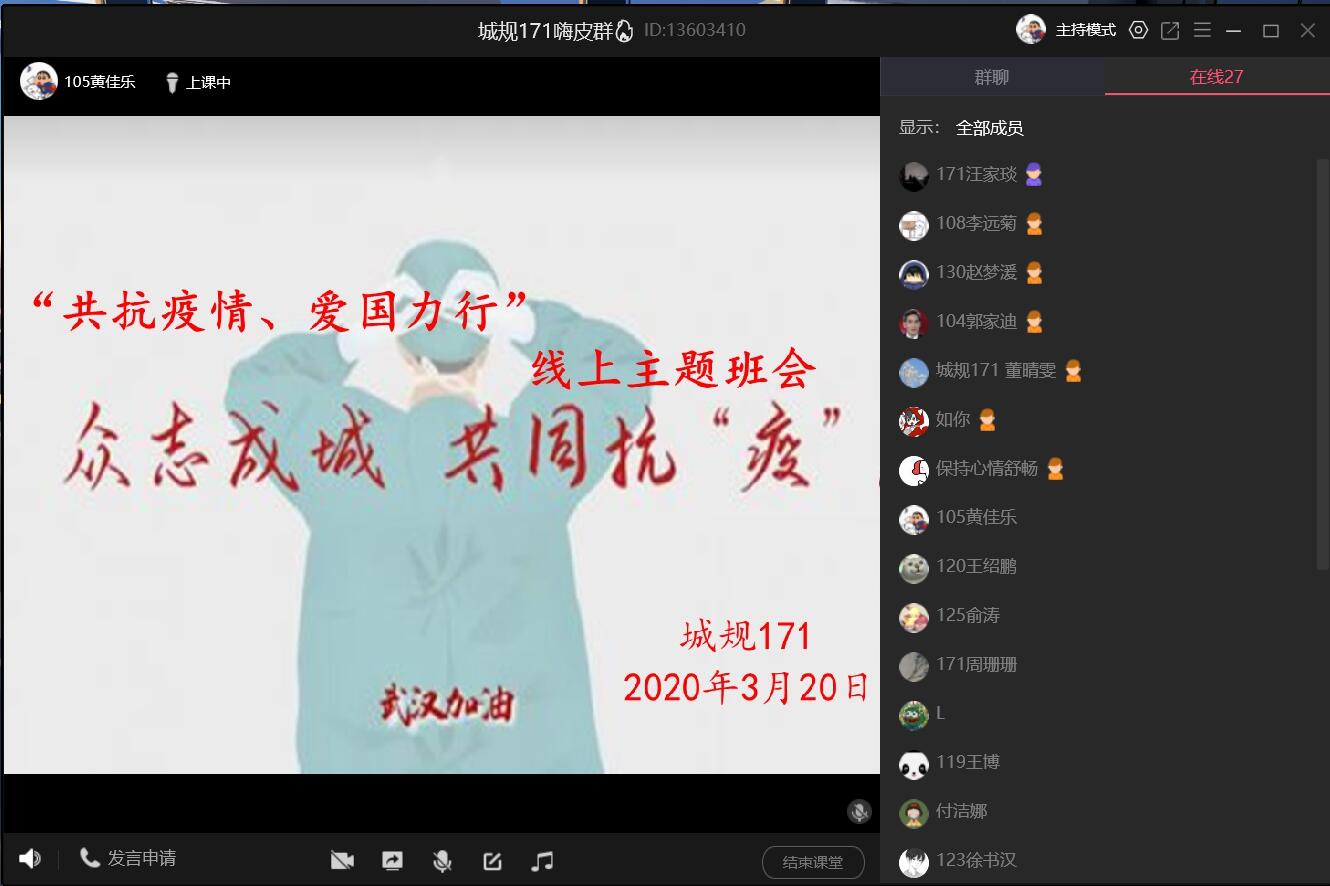Image resolution: width=1330 pixels, height=886 pixels.
Task: Open the whiteboard edit tool icon
Action: [492, 860]
